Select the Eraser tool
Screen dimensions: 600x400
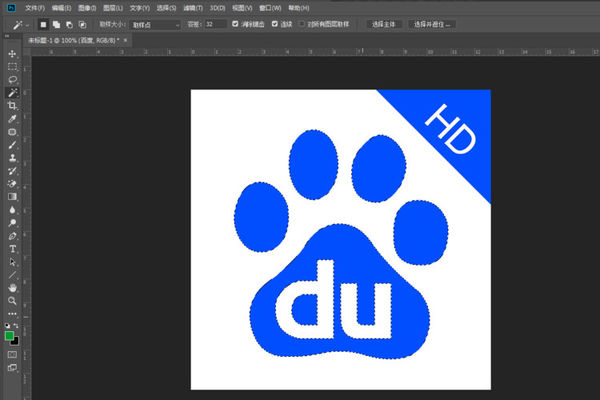pos(12,184)
